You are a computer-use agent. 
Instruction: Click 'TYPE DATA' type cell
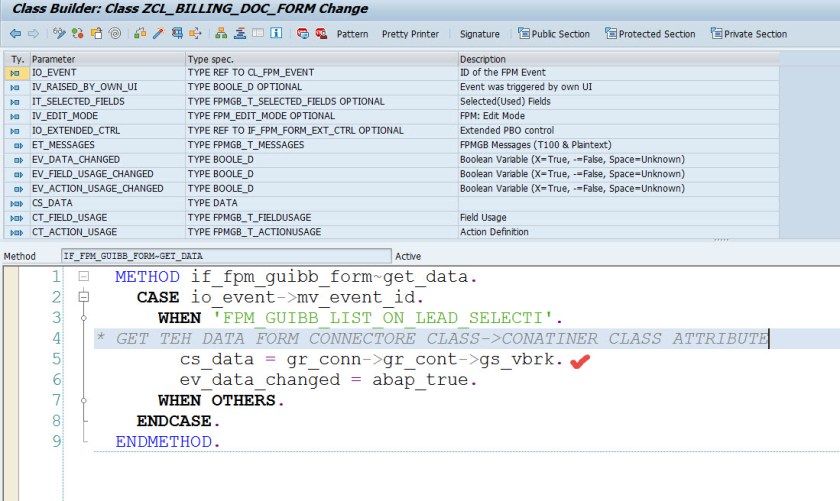click(322, 203)
